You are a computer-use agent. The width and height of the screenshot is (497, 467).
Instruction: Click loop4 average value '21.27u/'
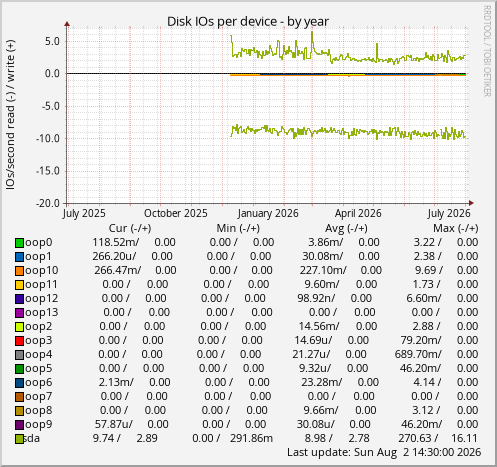[x=311, y=354]
